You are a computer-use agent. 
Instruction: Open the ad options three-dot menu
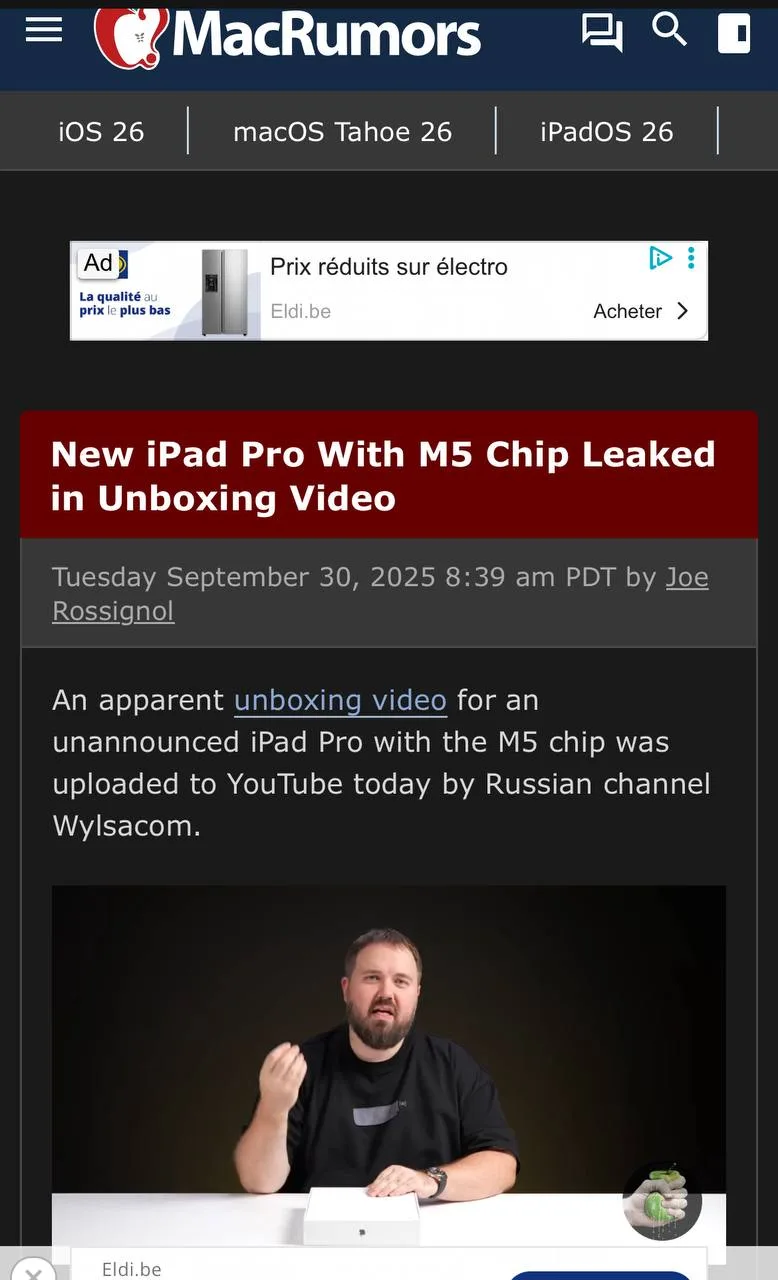point(691,258)
